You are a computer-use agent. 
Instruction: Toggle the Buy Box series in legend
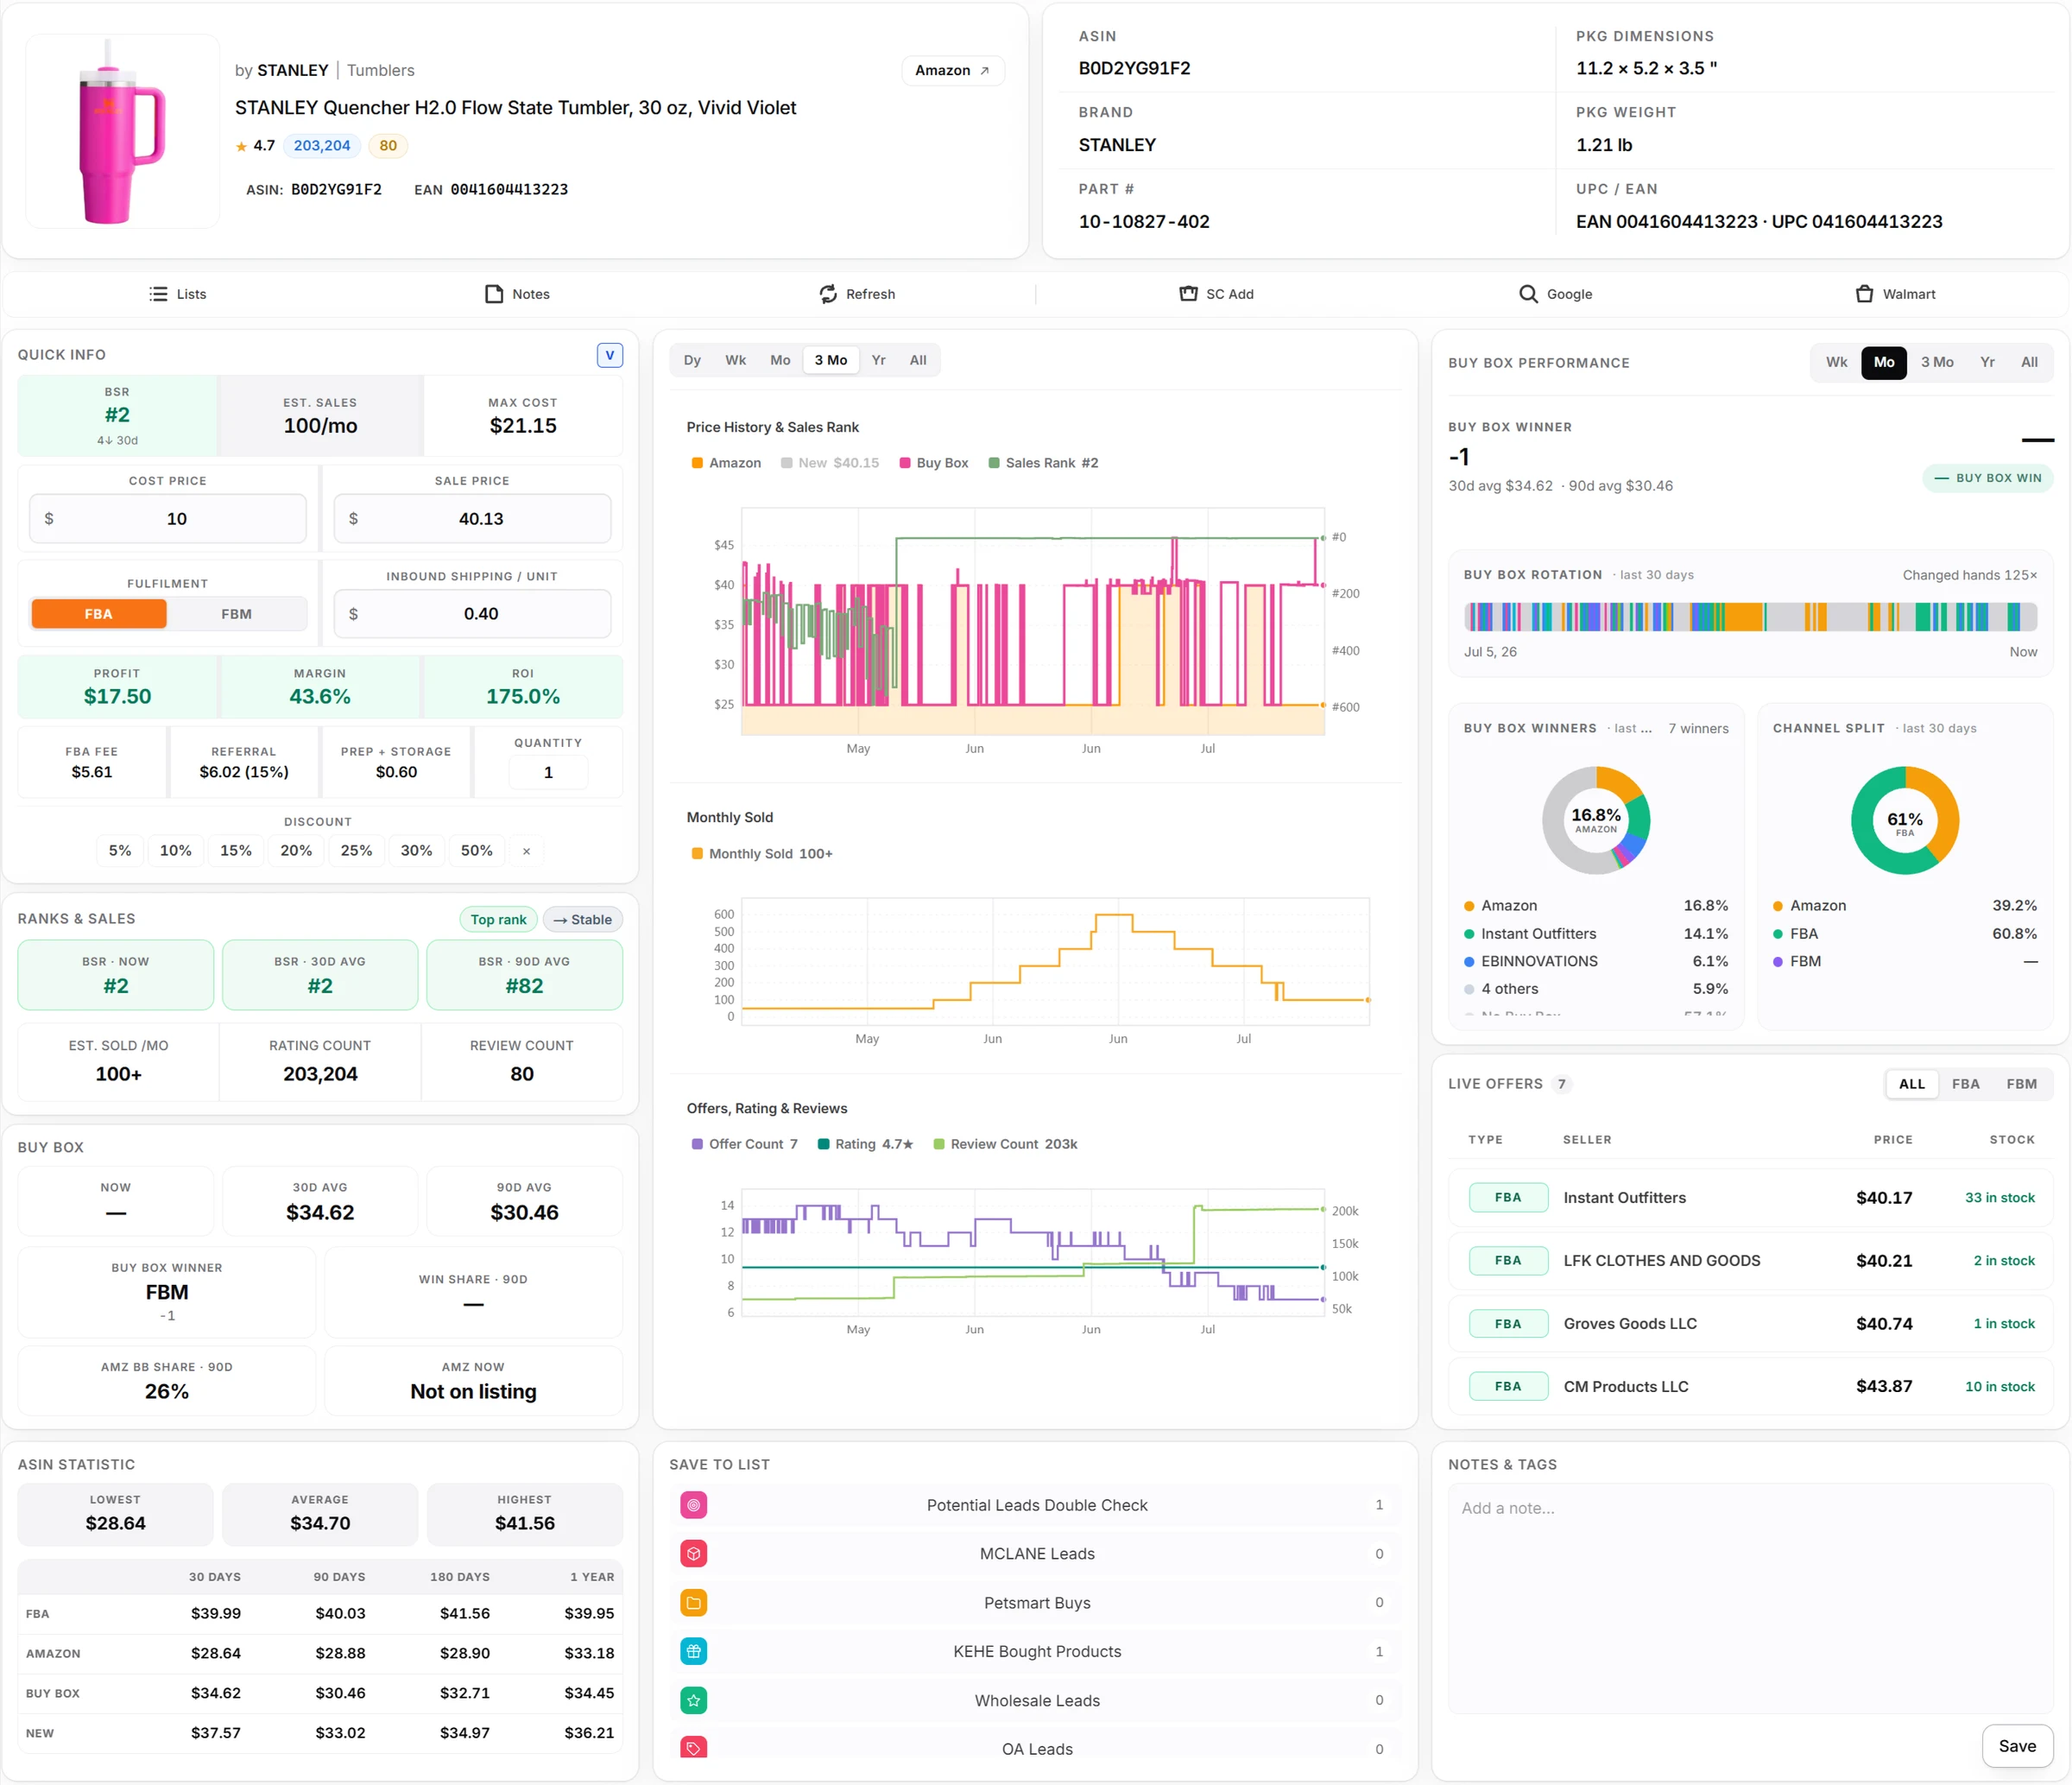[934, 463]
